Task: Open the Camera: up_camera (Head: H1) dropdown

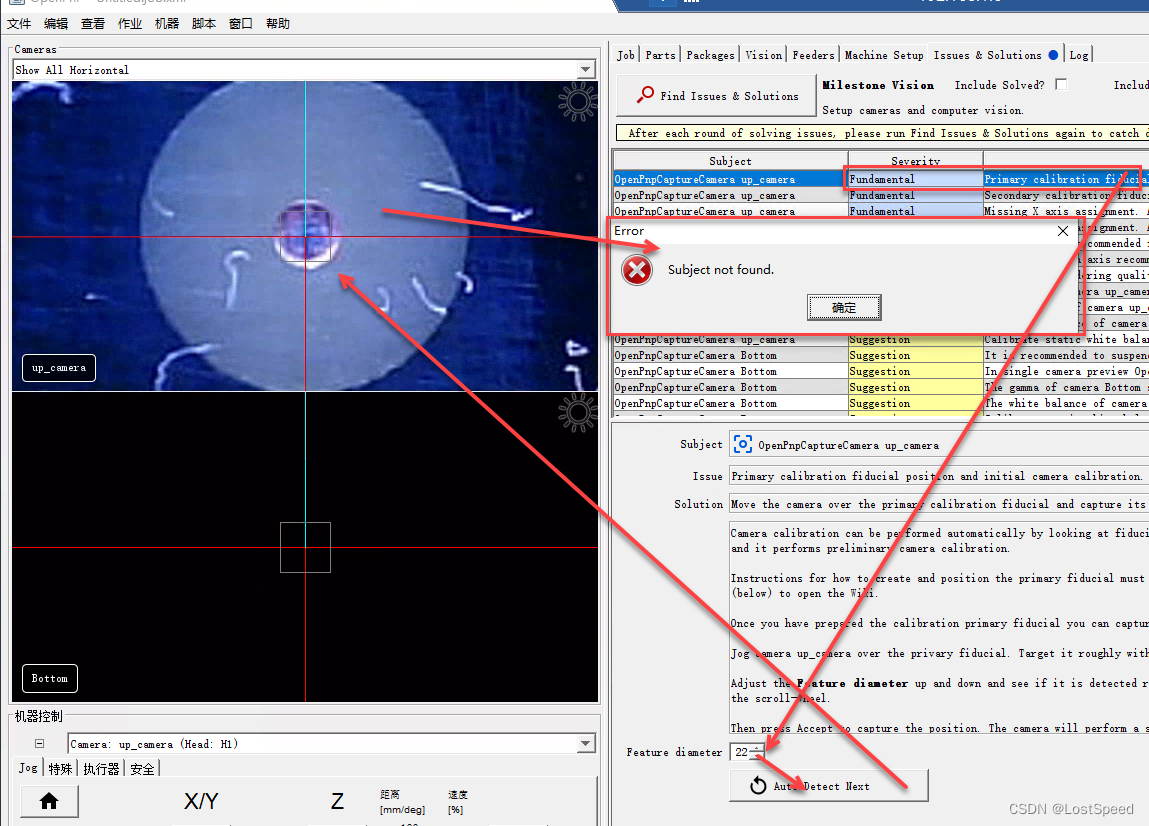Action: [585, 743]
